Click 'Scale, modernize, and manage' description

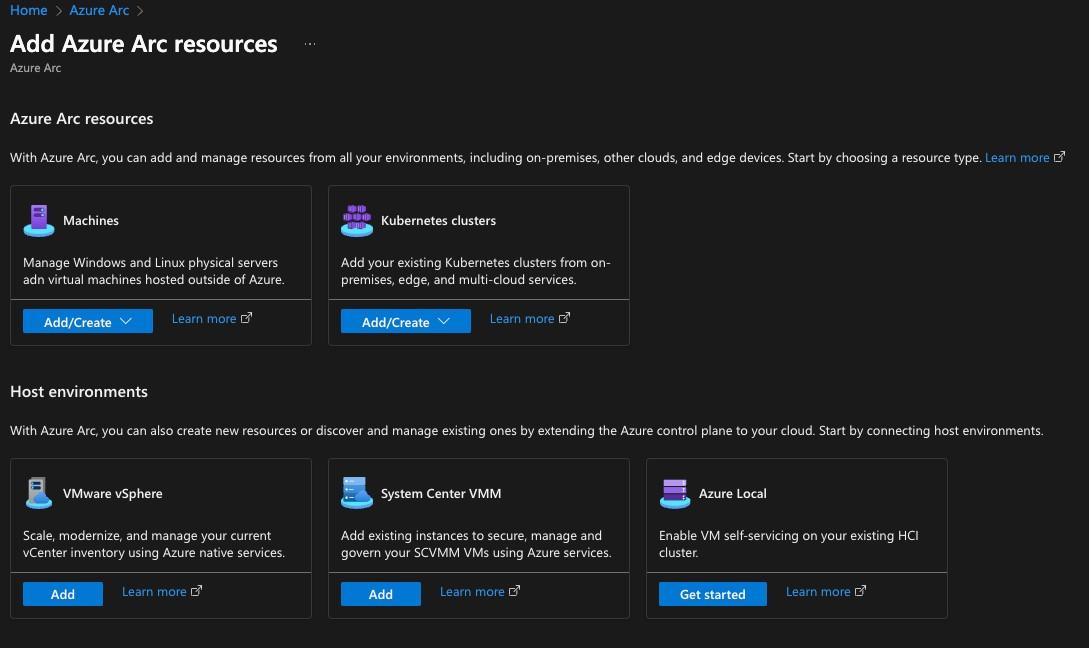click(154, 544)
